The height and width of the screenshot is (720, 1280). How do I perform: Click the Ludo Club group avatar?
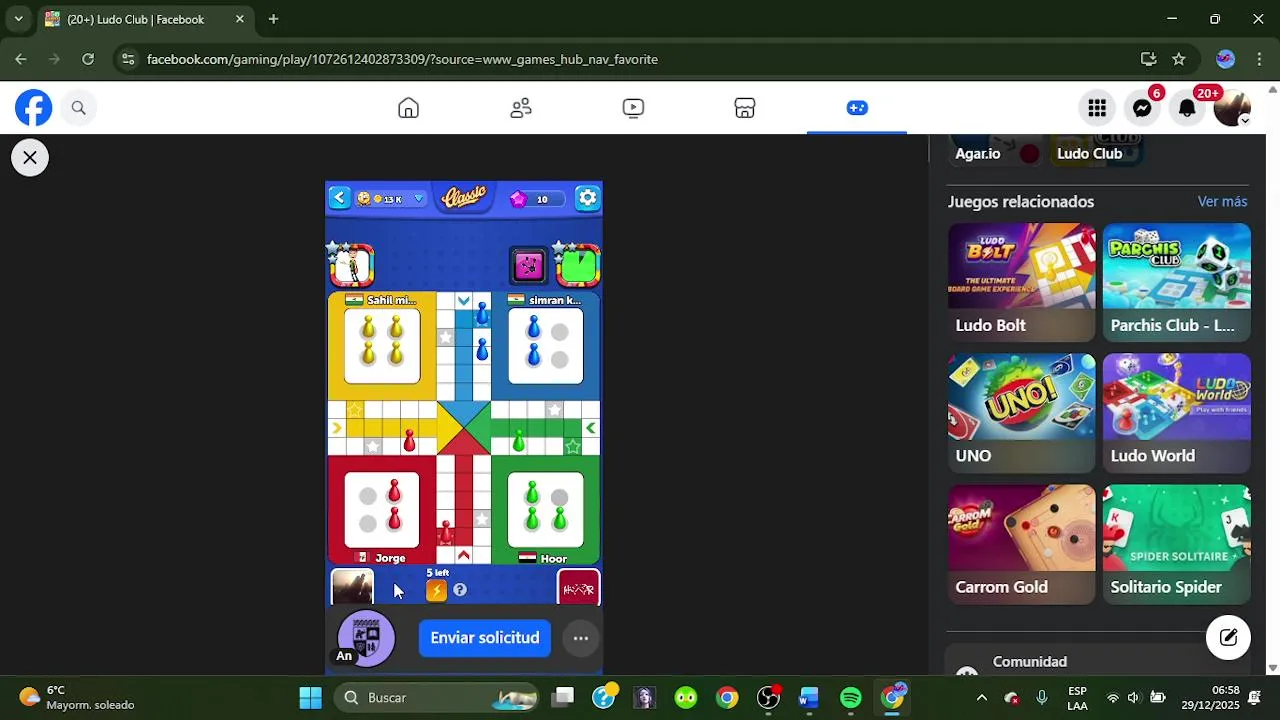366,638
